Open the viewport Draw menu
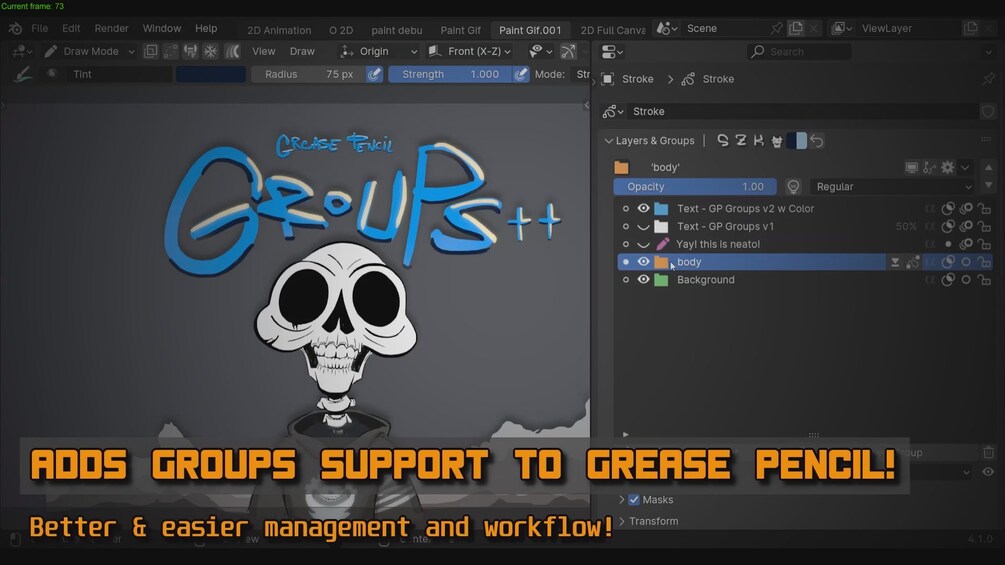Image resolution: width=1005 pixels, height=565 pixels. (x=302, y=51)
